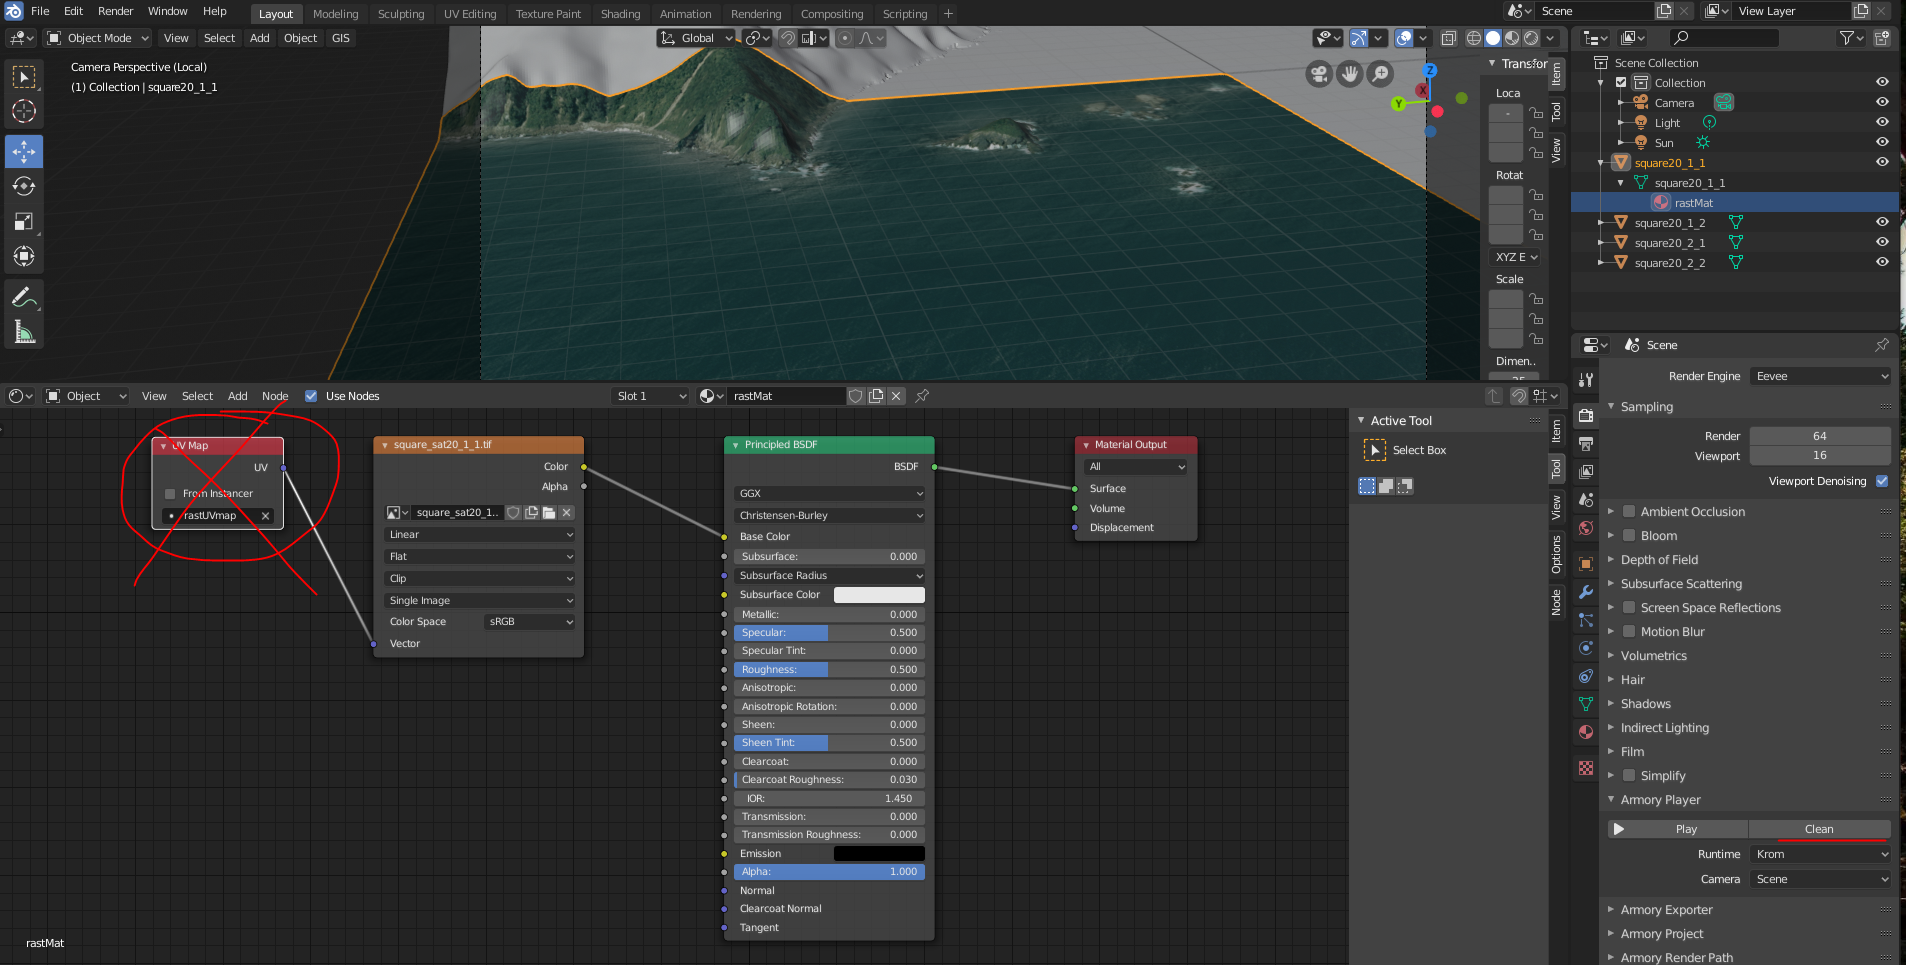Enable From Instancer in UV Map node

tap(170, 494)
